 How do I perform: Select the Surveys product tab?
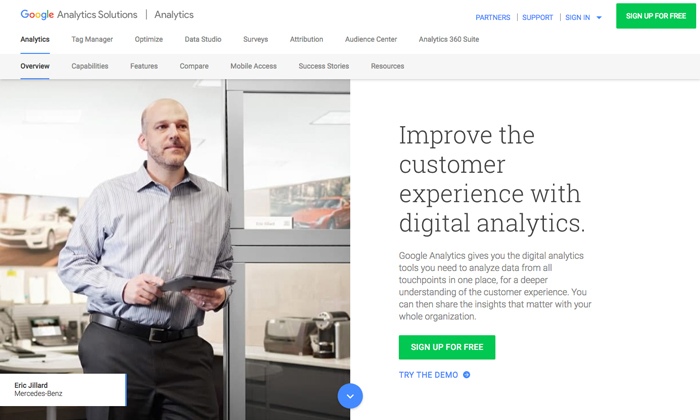coord(255,39)
